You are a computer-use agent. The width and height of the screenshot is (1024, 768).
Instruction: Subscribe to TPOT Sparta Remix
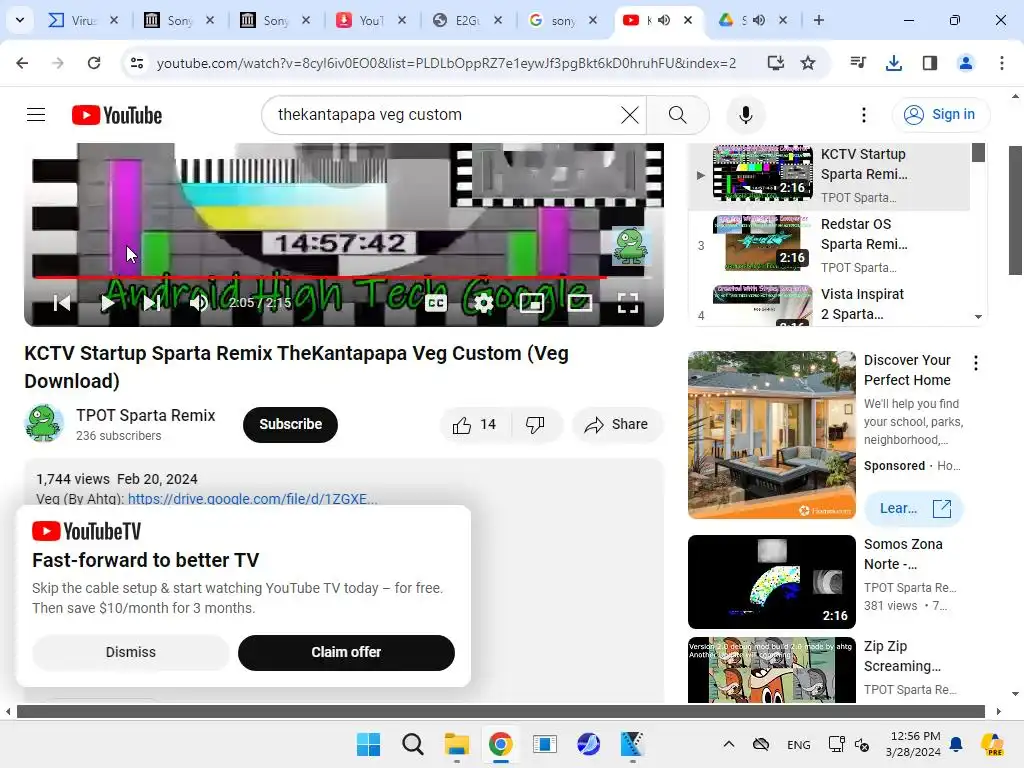pos(291,424)
